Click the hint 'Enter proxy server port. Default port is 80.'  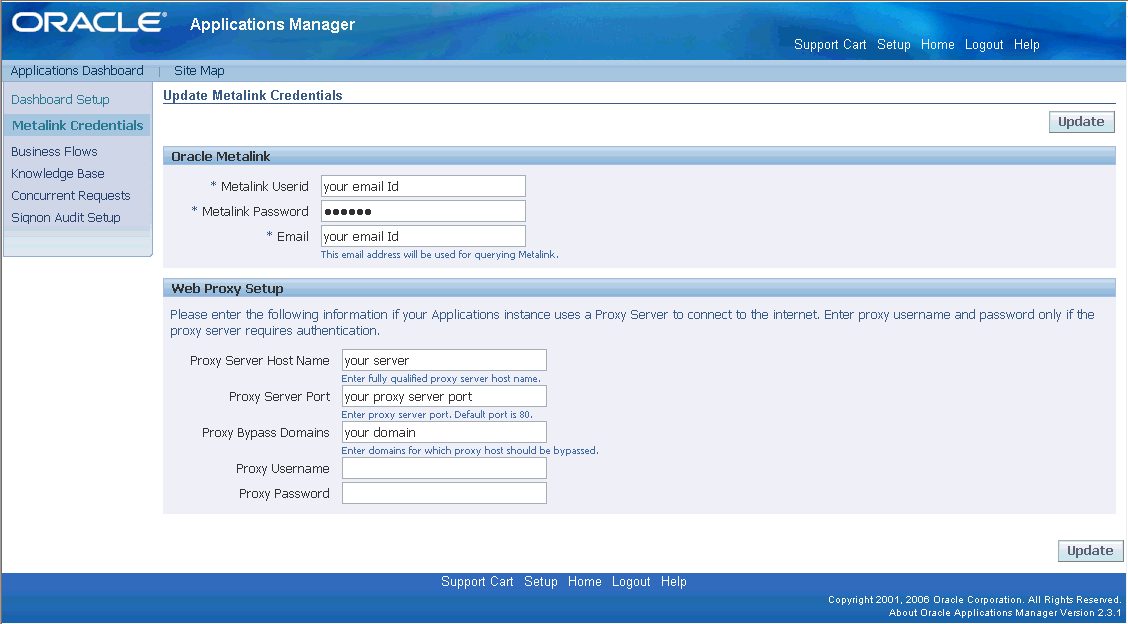tap(437, 415)
